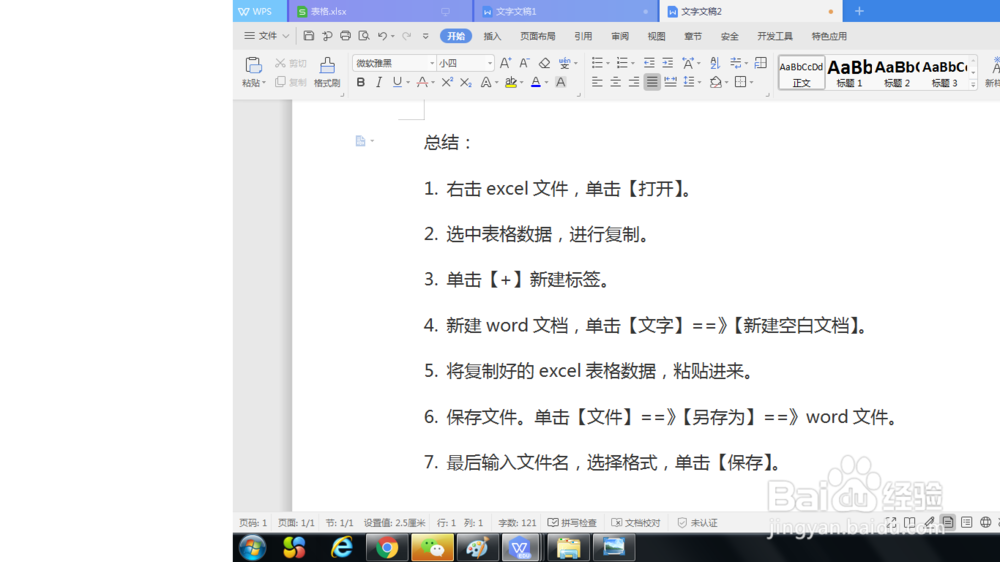Image resolution: width=1000 pixels, height=562 pixels.
Task: Apply the 正文 style
Action: pos(802,72)
